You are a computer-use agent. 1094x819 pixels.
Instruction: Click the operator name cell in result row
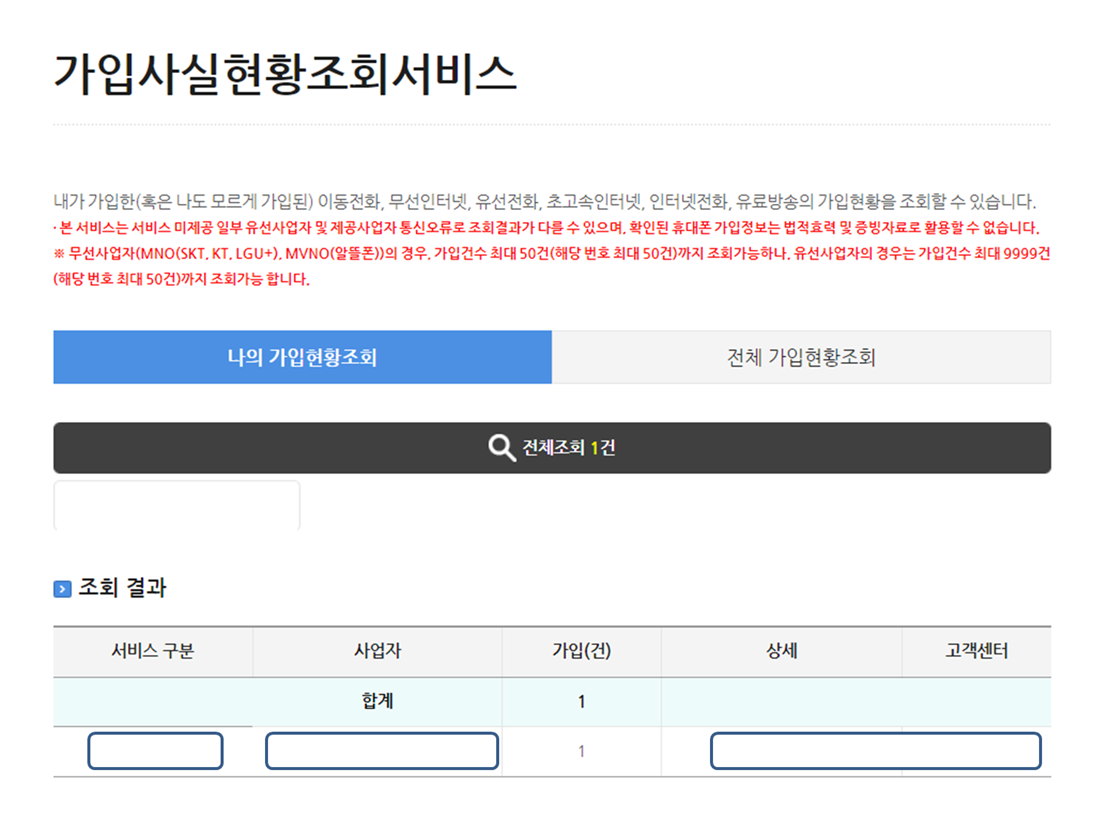pyautogui.click(x=380, y=750)
